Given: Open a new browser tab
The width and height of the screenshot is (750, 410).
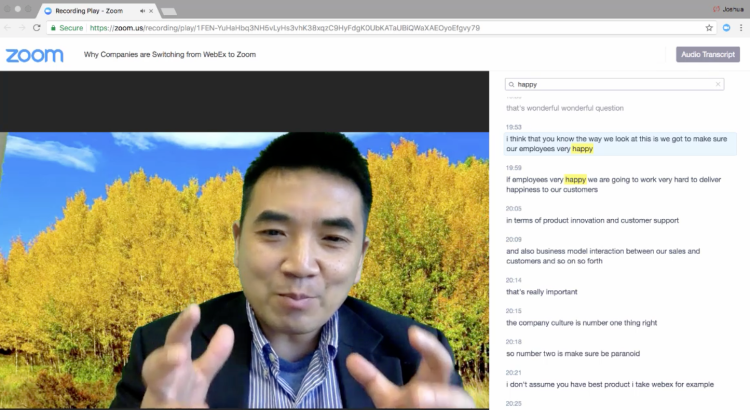Looking at the screenshot, I should click(169, 11).
